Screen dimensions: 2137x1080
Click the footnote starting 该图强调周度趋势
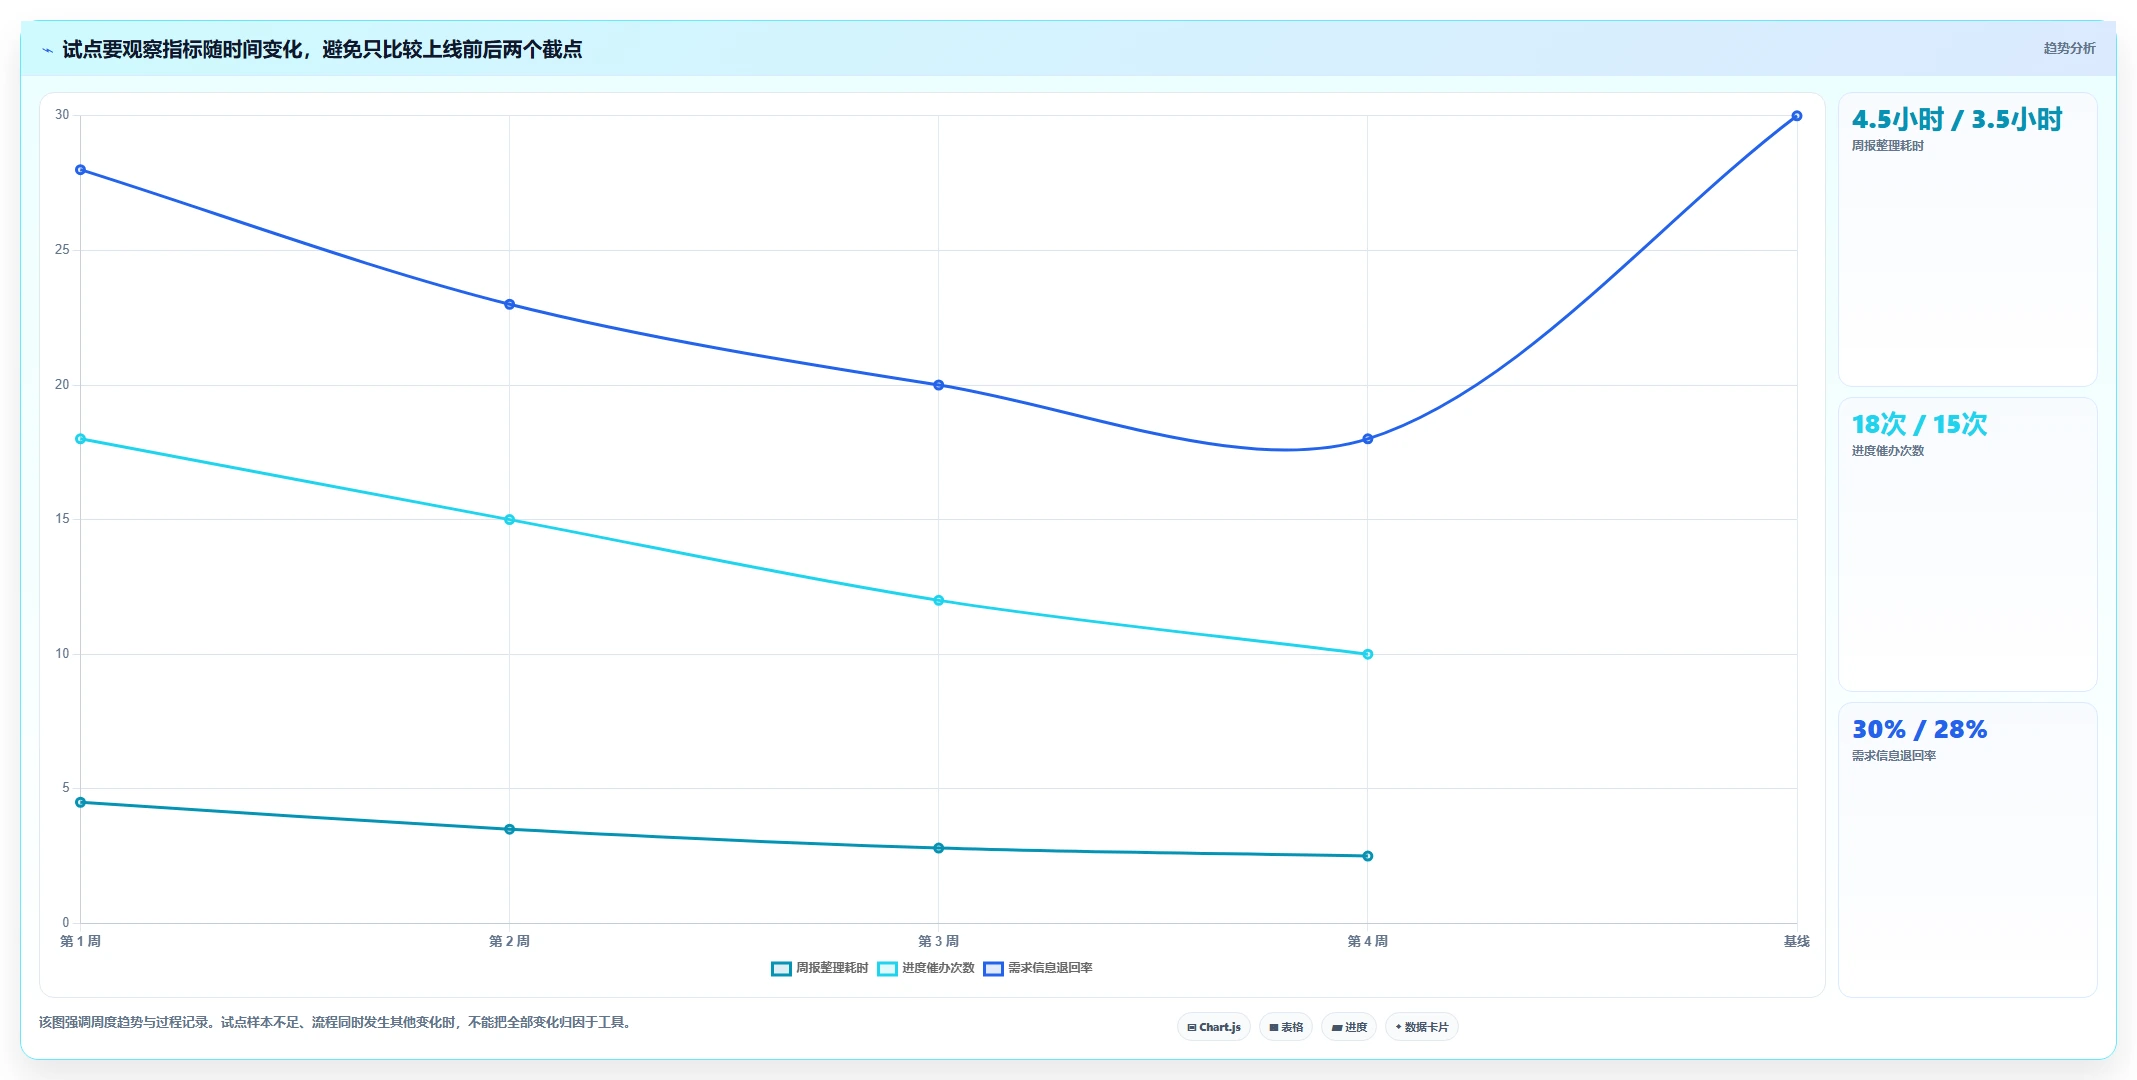tap(336, 1022)
